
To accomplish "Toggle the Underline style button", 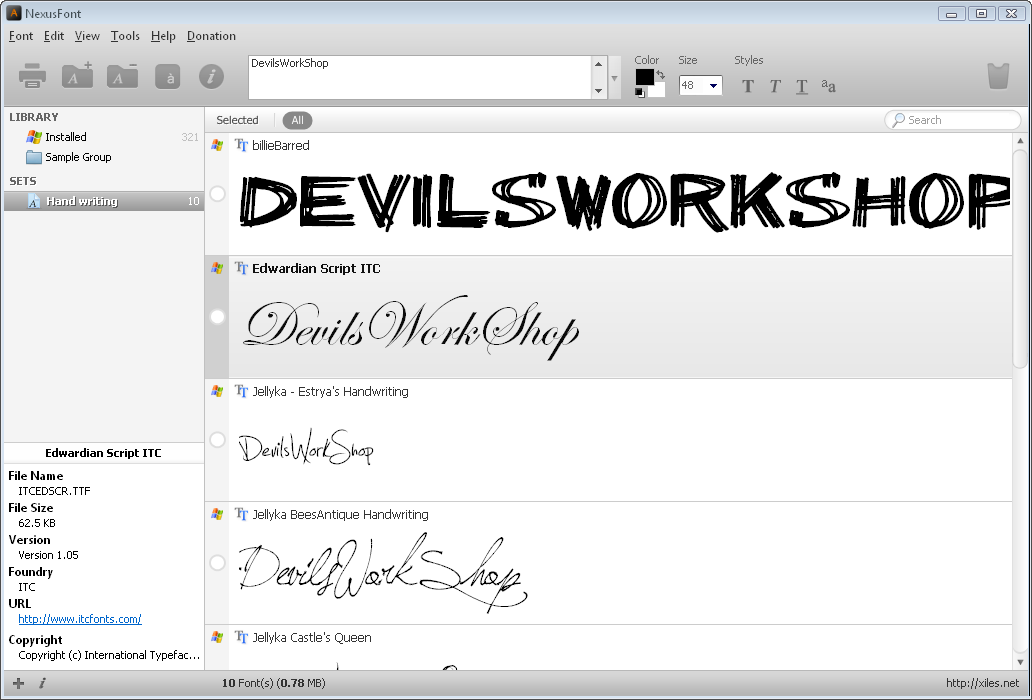I will tap(802, 87).
